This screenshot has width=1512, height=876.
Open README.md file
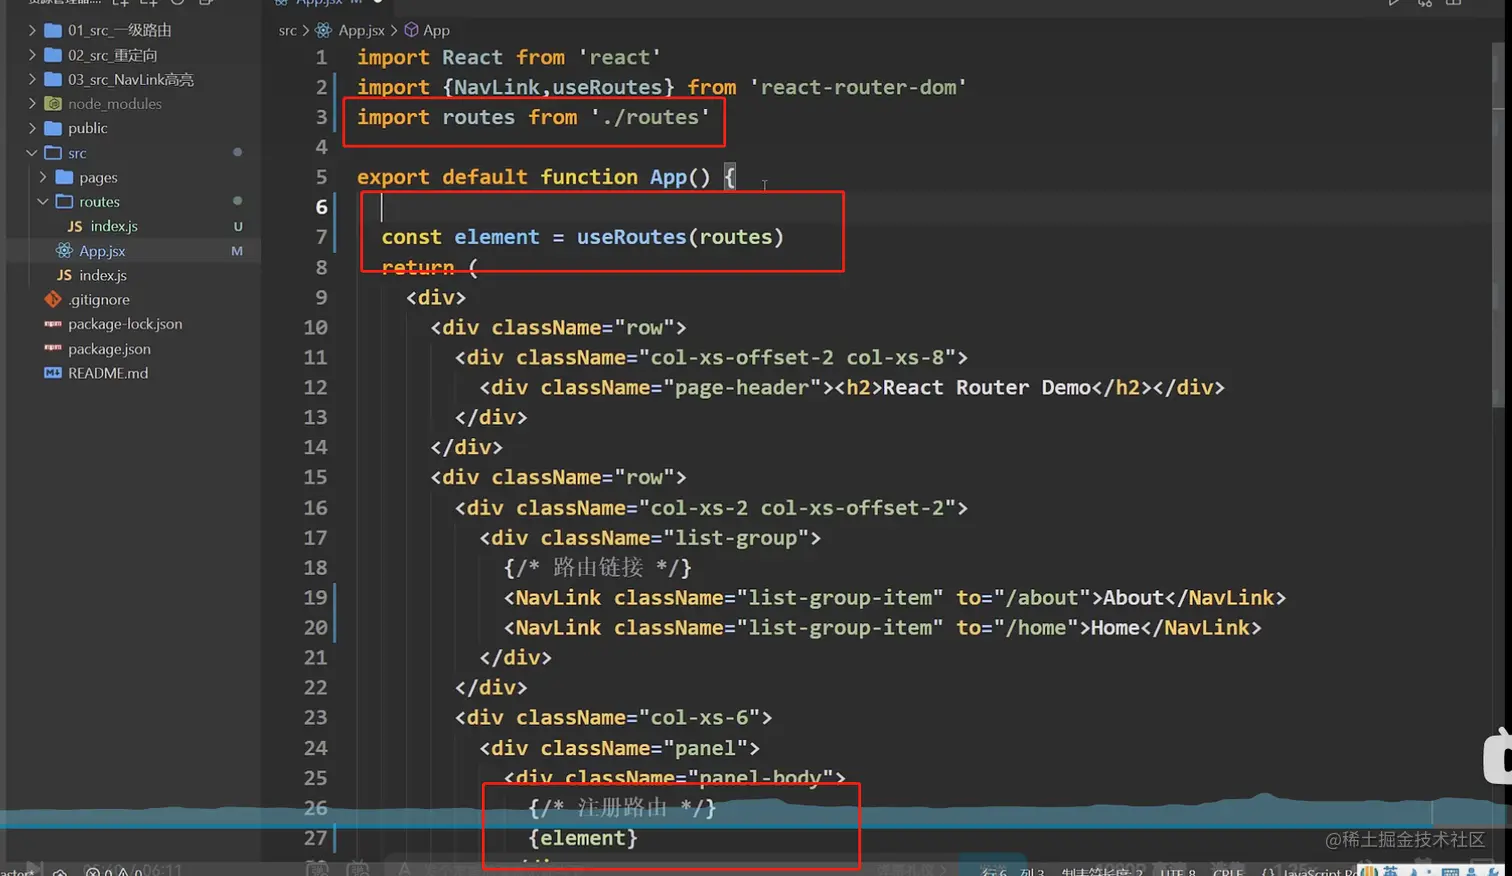tap(108, 373)
